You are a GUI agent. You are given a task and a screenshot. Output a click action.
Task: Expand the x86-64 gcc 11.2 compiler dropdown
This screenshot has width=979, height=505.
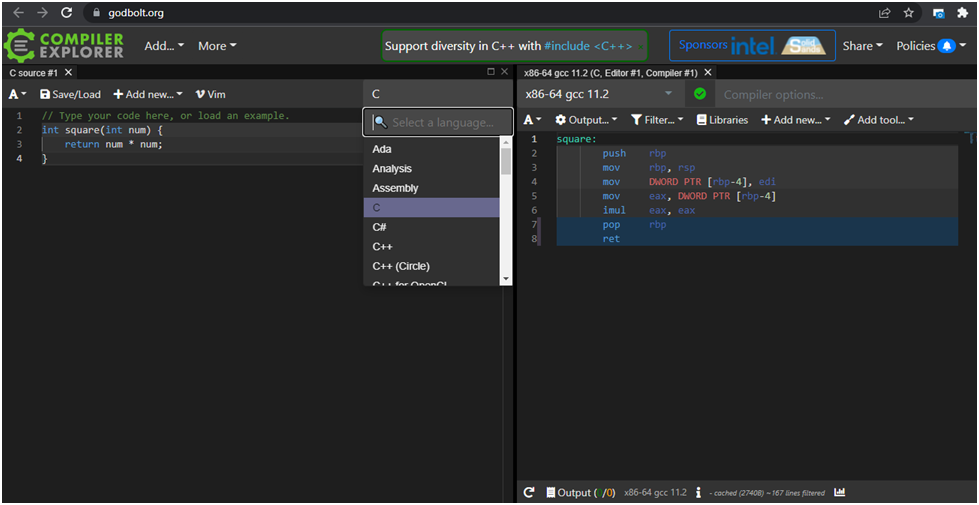point(600,94)
